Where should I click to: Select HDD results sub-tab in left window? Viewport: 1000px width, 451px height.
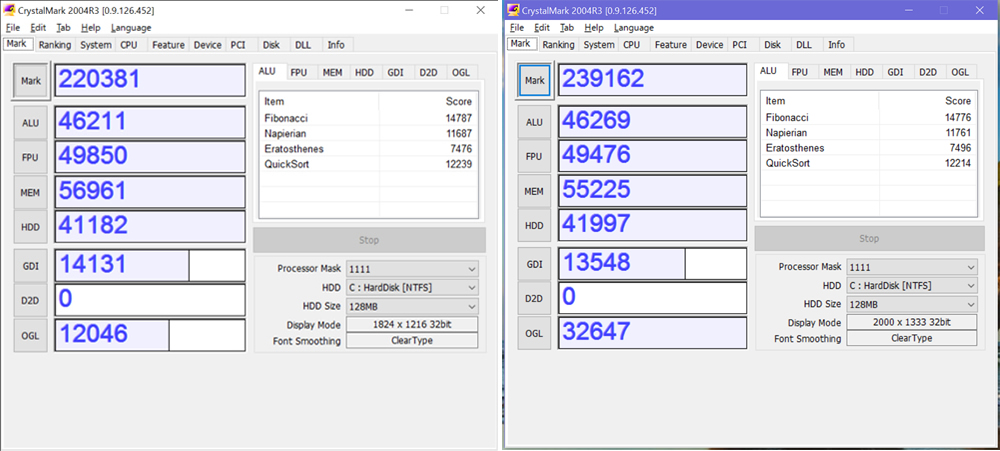[x=364, y=73]
